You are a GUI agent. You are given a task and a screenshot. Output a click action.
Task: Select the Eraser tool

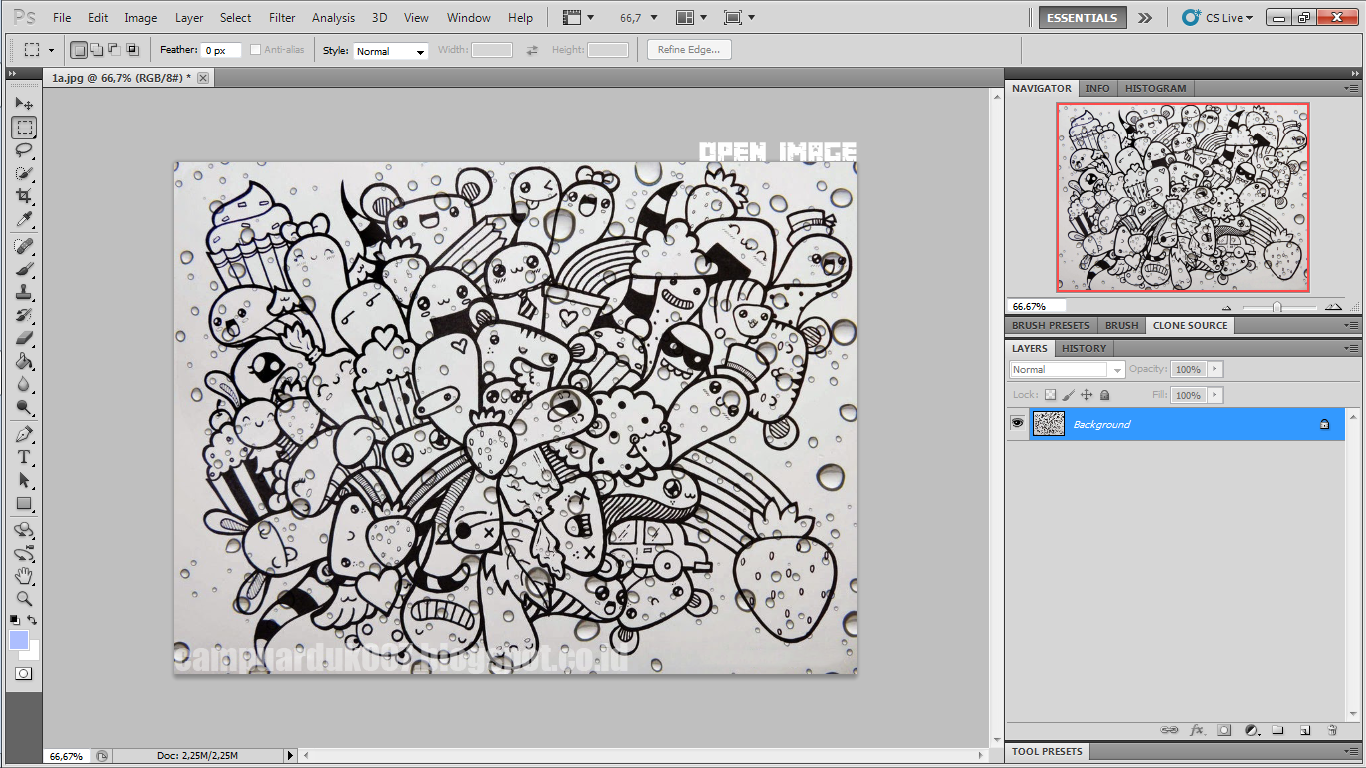(24, 338)
